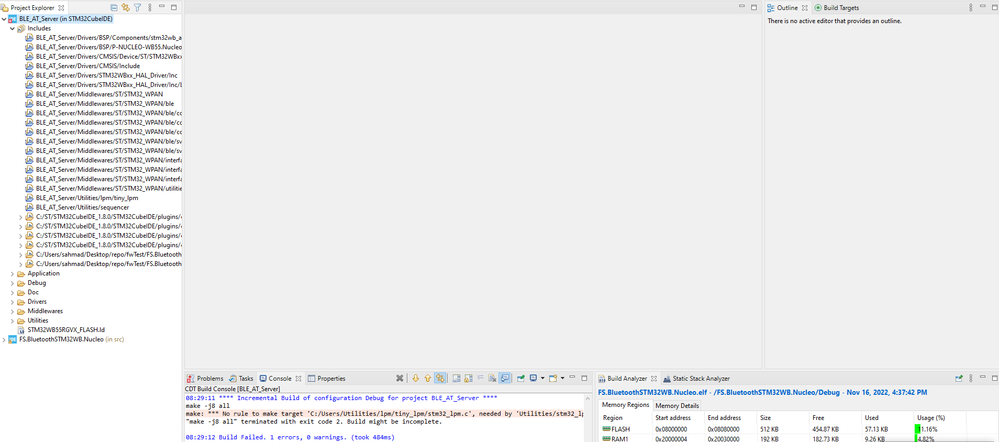Viewport: 999px width, 442px height.
Task: Switch to the Outline tab
Action: [787, 8]
